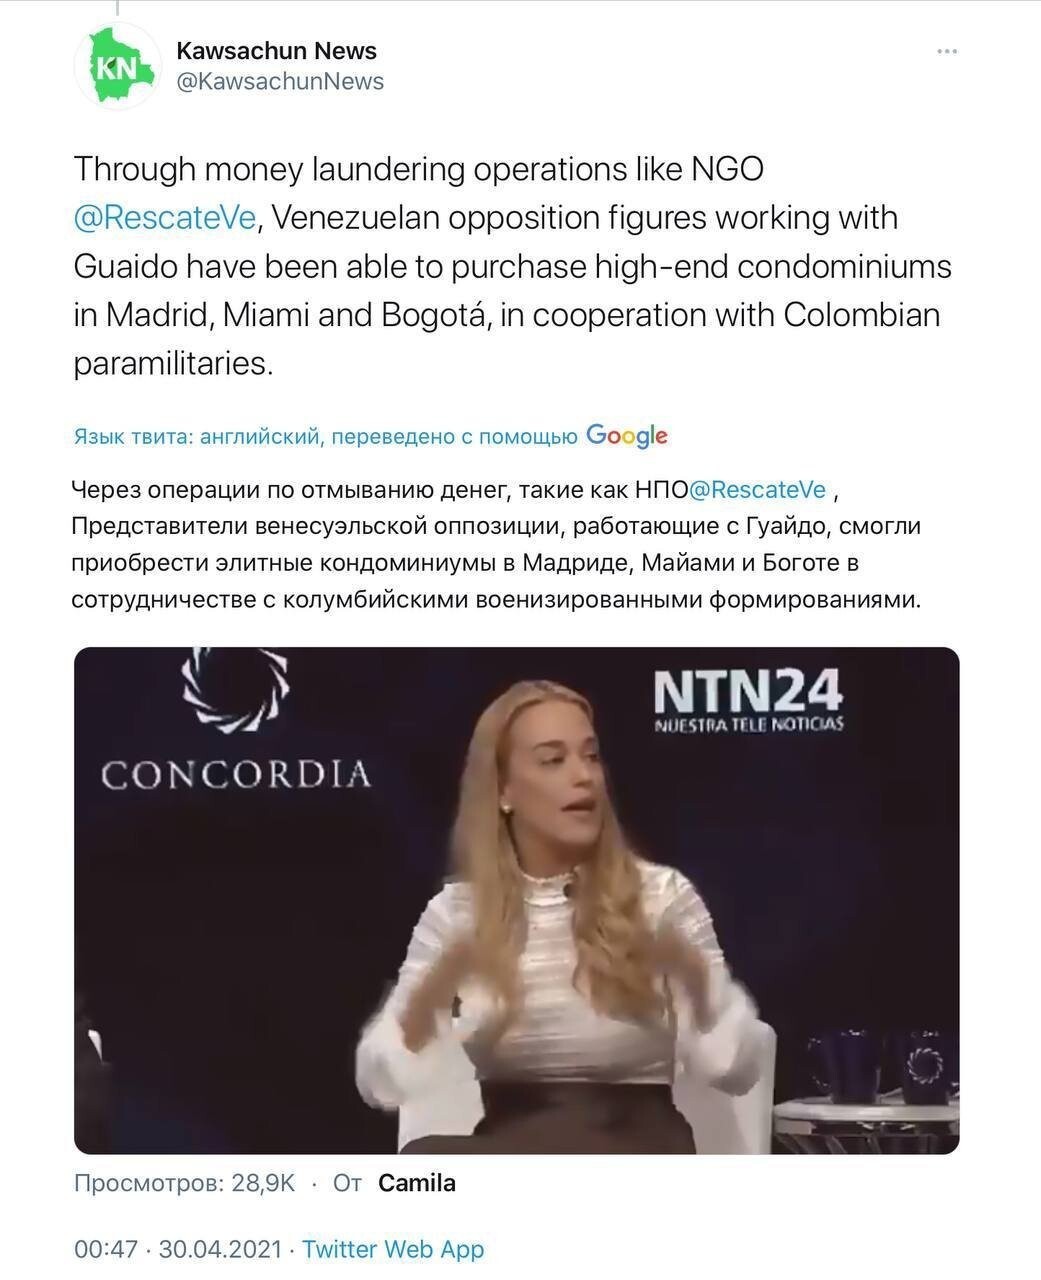The height and width of the screenshot is (1280, 1041).
Task: Click the Kawsachun News display name
Action: (277, 50)
